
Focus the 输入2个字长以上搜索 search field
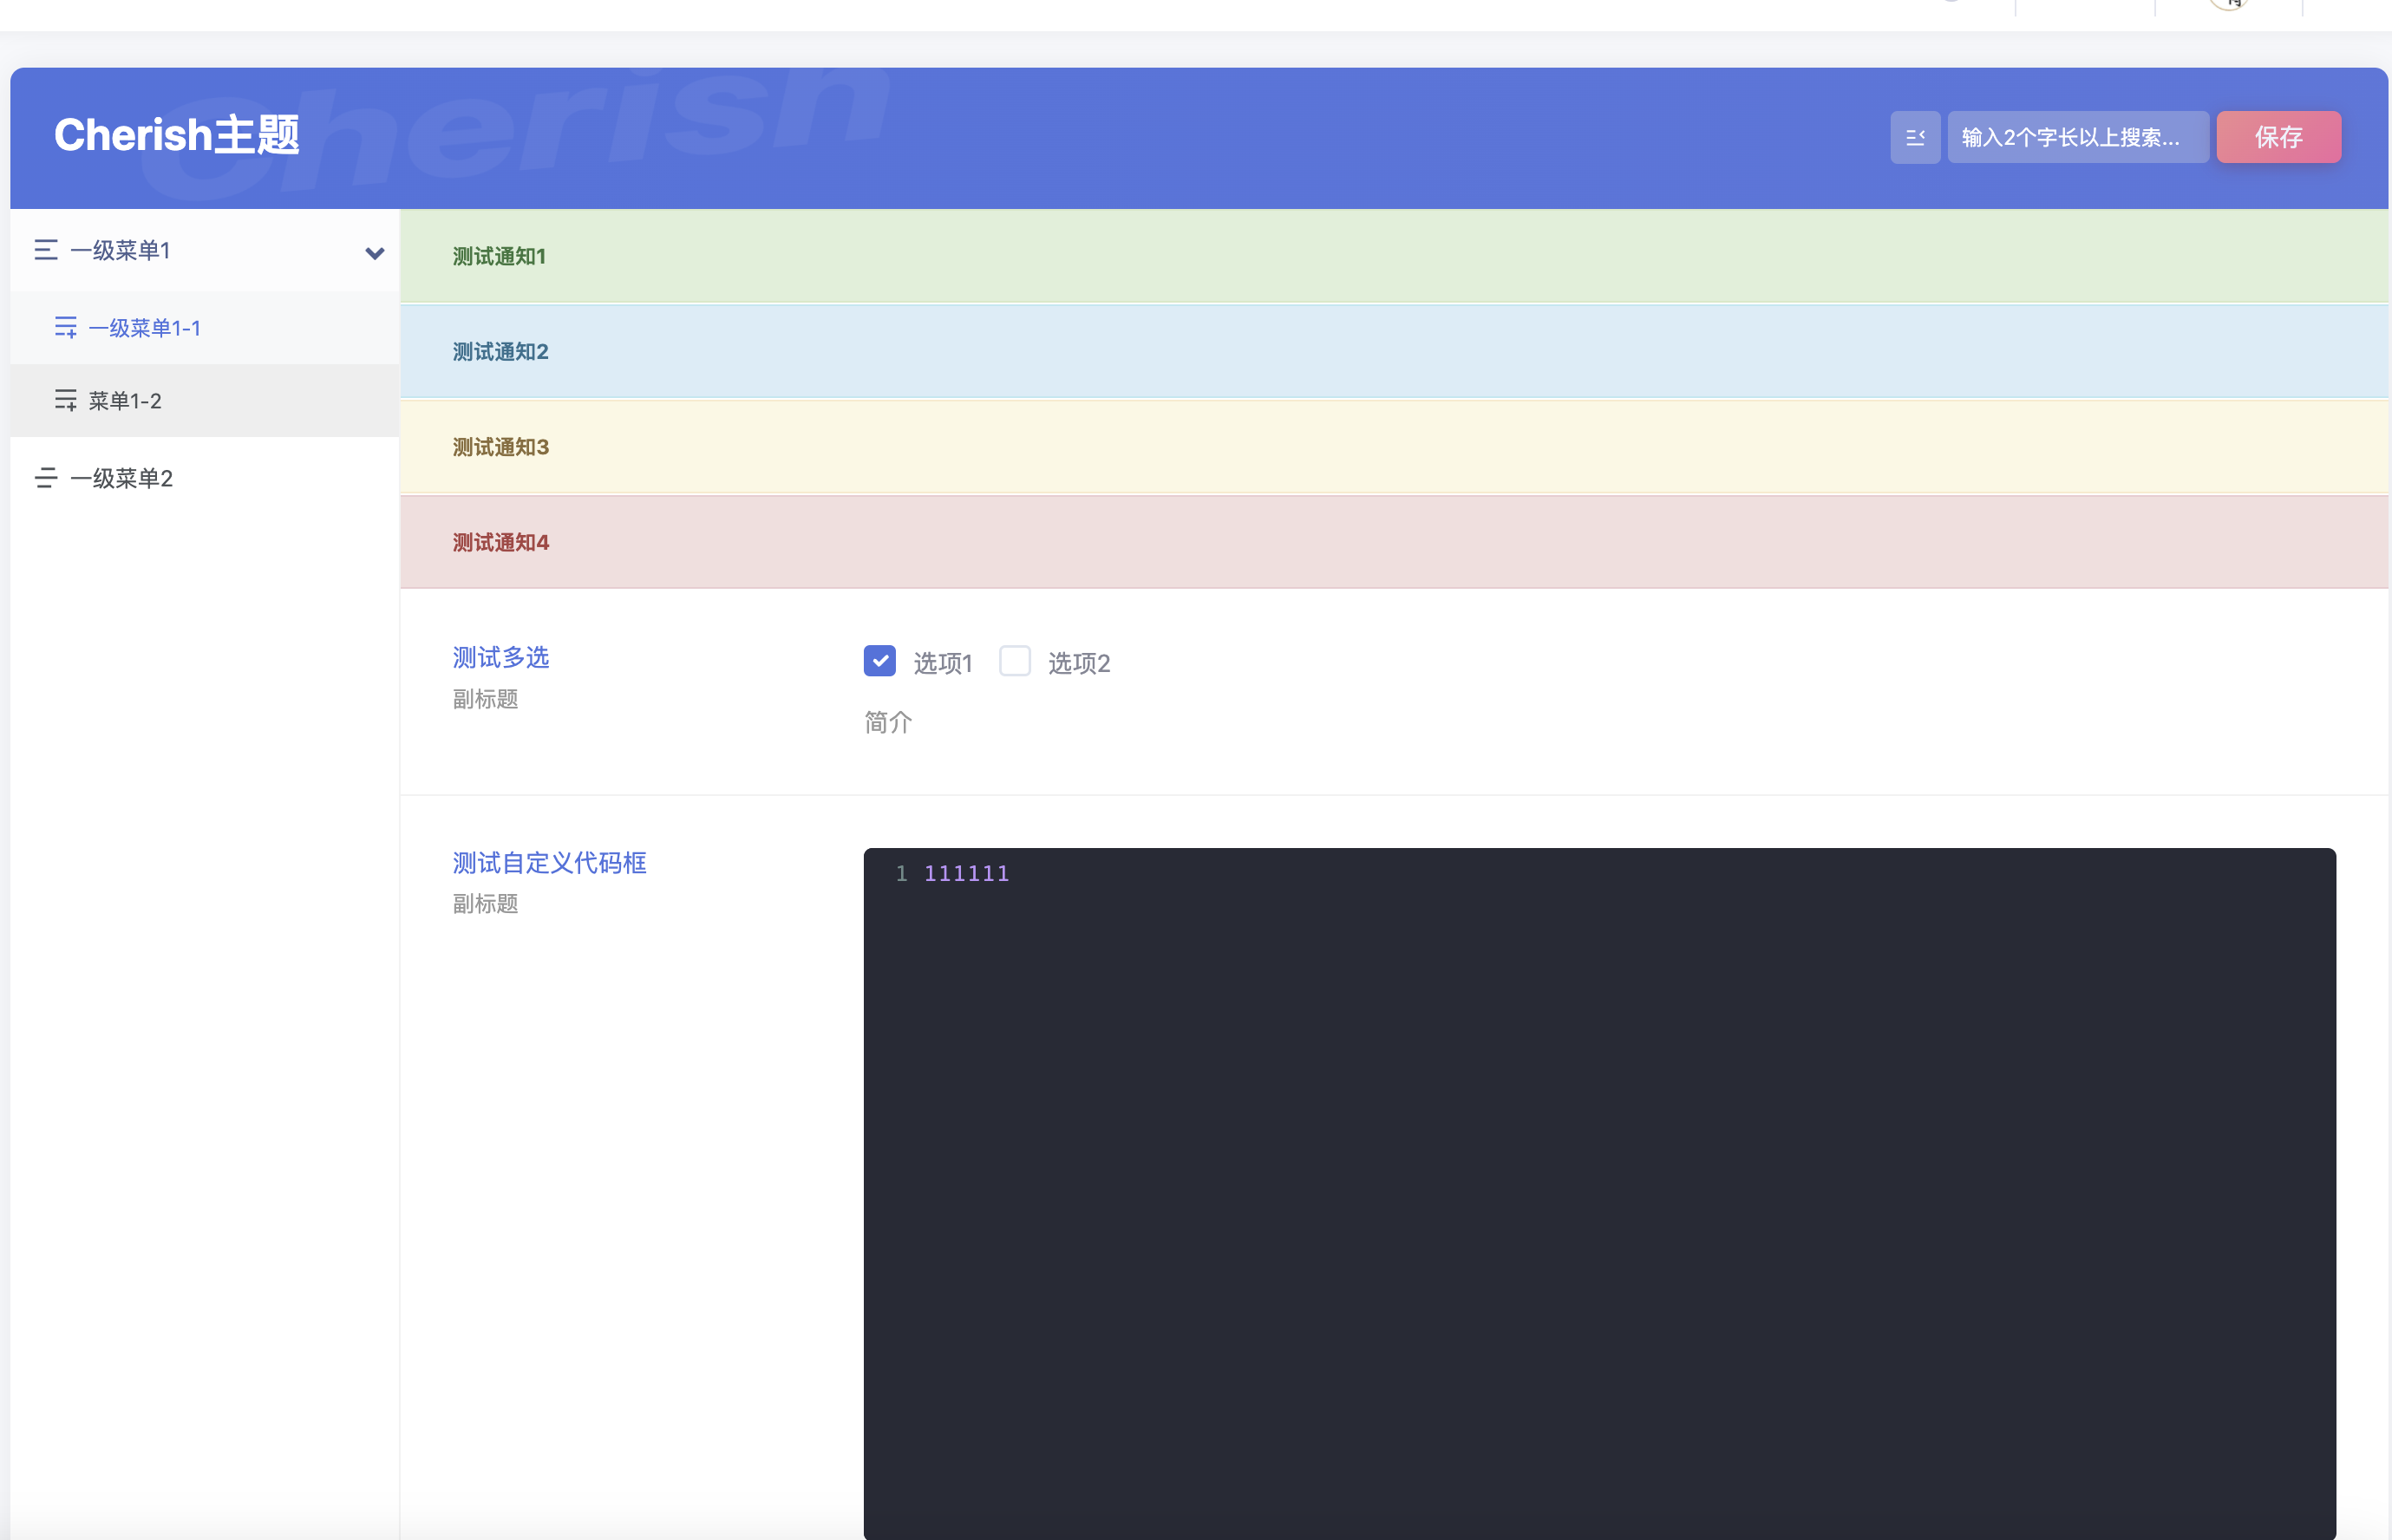[2077, 137]
